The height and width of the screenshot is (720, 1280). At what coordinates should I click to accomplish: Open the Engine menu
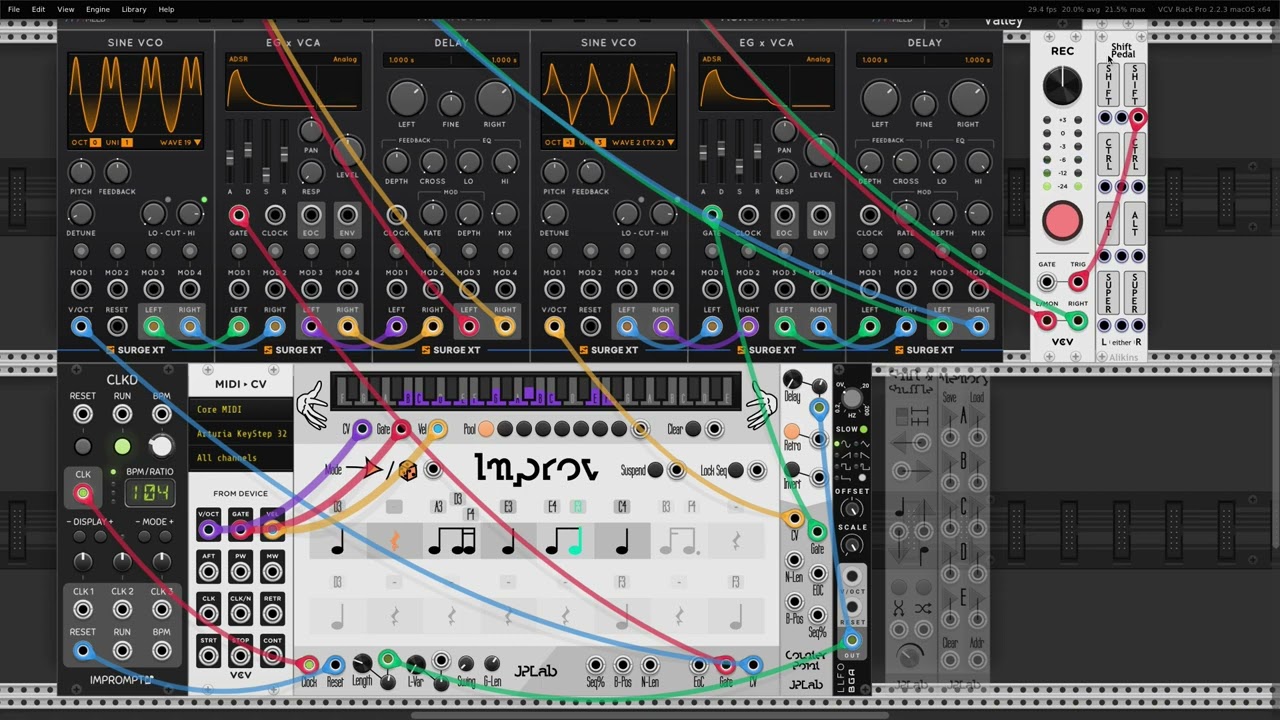coord(97,9)
